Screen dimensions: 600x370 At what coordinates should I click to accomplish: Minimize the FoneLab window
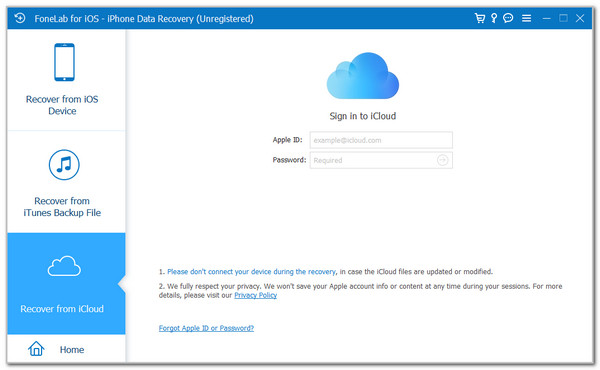click(546, 18)
